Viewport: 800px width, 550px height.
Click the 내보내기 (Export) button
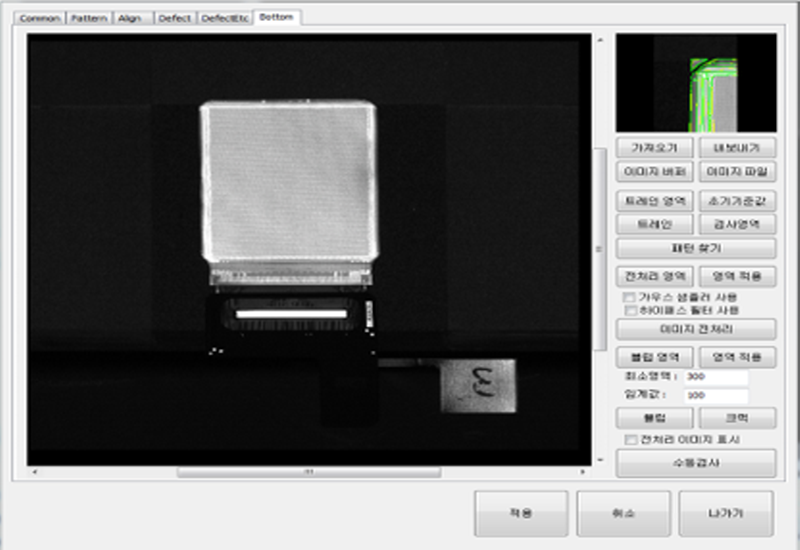click(x=737, y=148)
